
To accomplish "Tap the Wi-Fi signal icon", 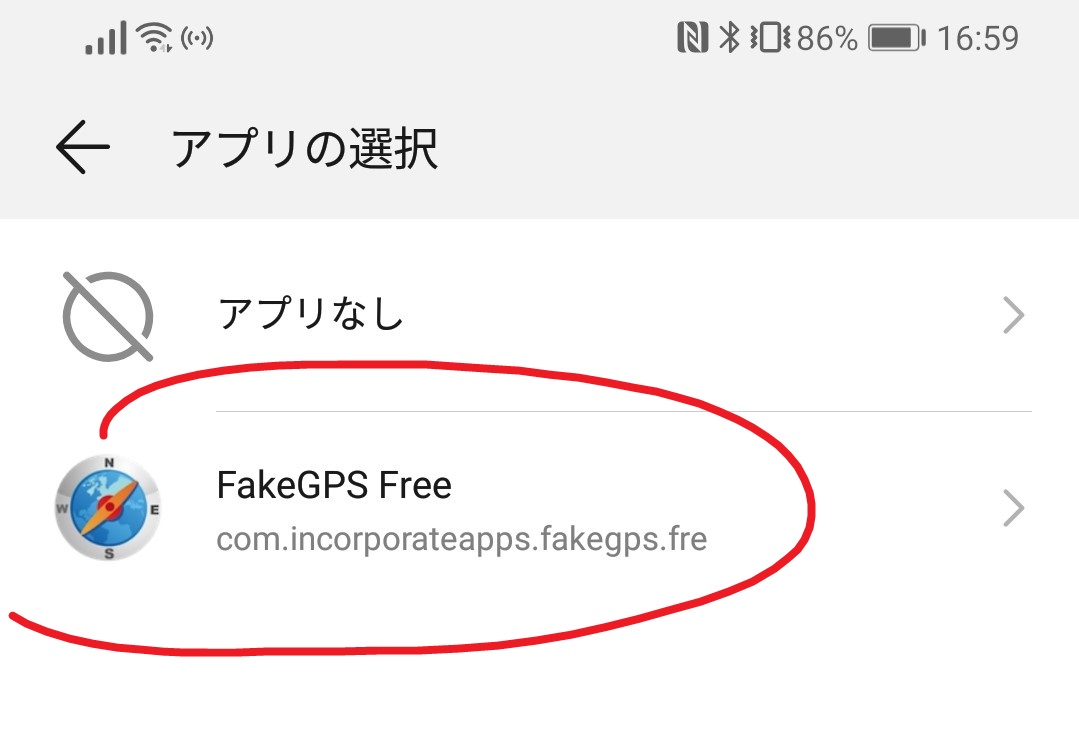I will [154, 36].
